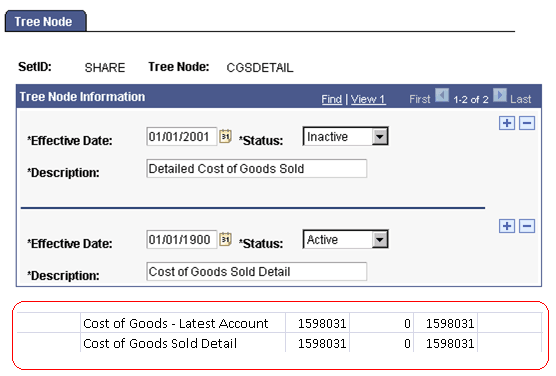Click the View 1 link
Viewport: 556px width, 376px height.
tap(368, 99)
